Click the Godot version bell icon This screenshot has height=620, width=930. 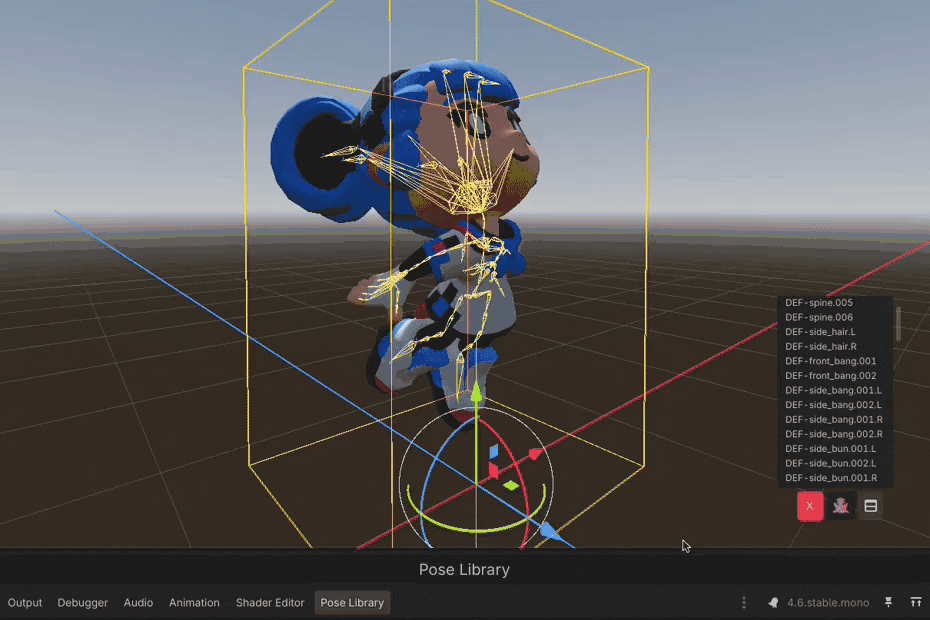(x=773, y=603)
